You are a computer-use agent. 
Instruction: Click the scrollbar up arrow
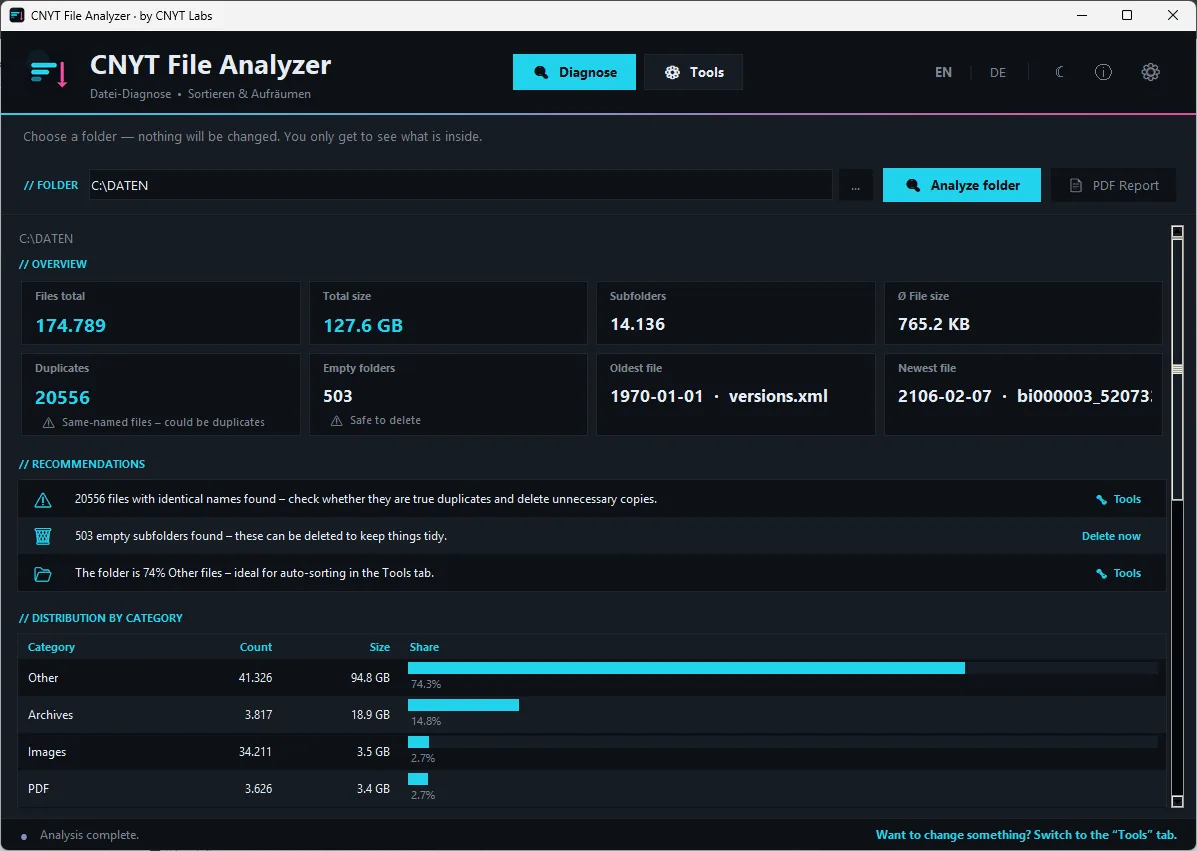pyautogui.click(x=1177, y=231)
